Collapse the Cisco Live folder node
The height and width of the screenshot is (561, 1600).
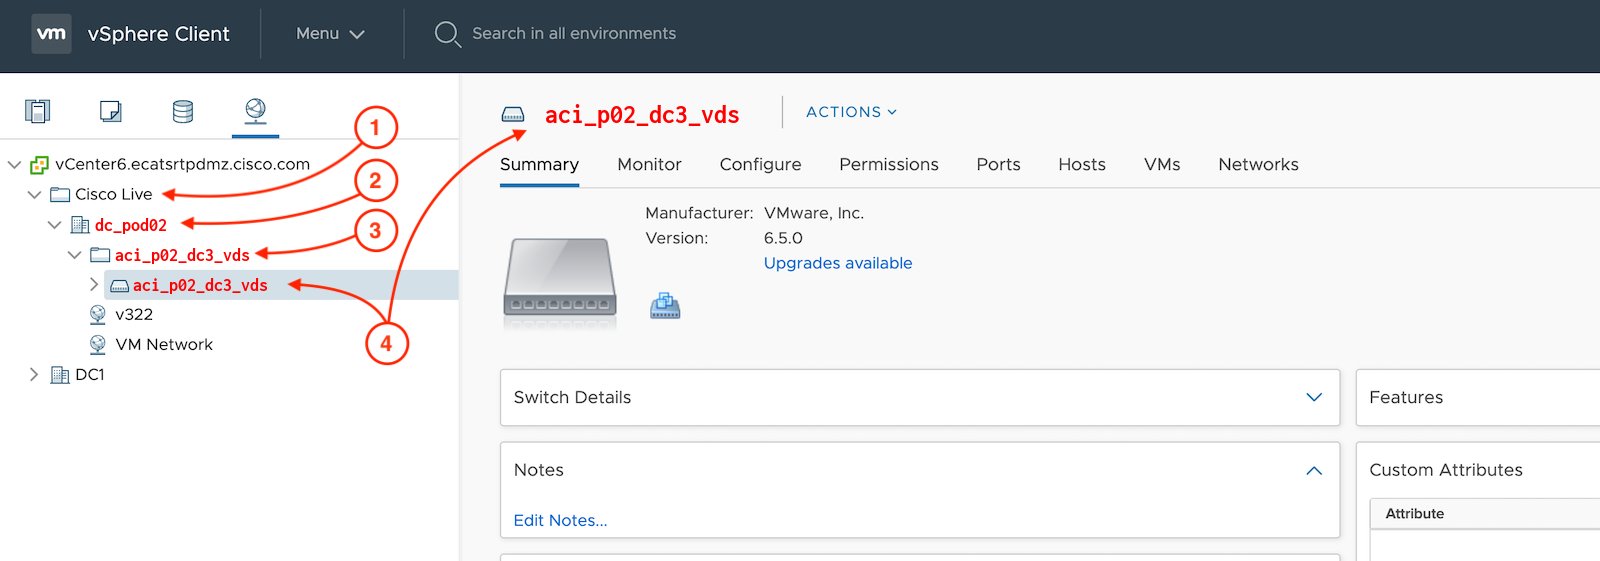pyautogui.click(x=34, y=194)
